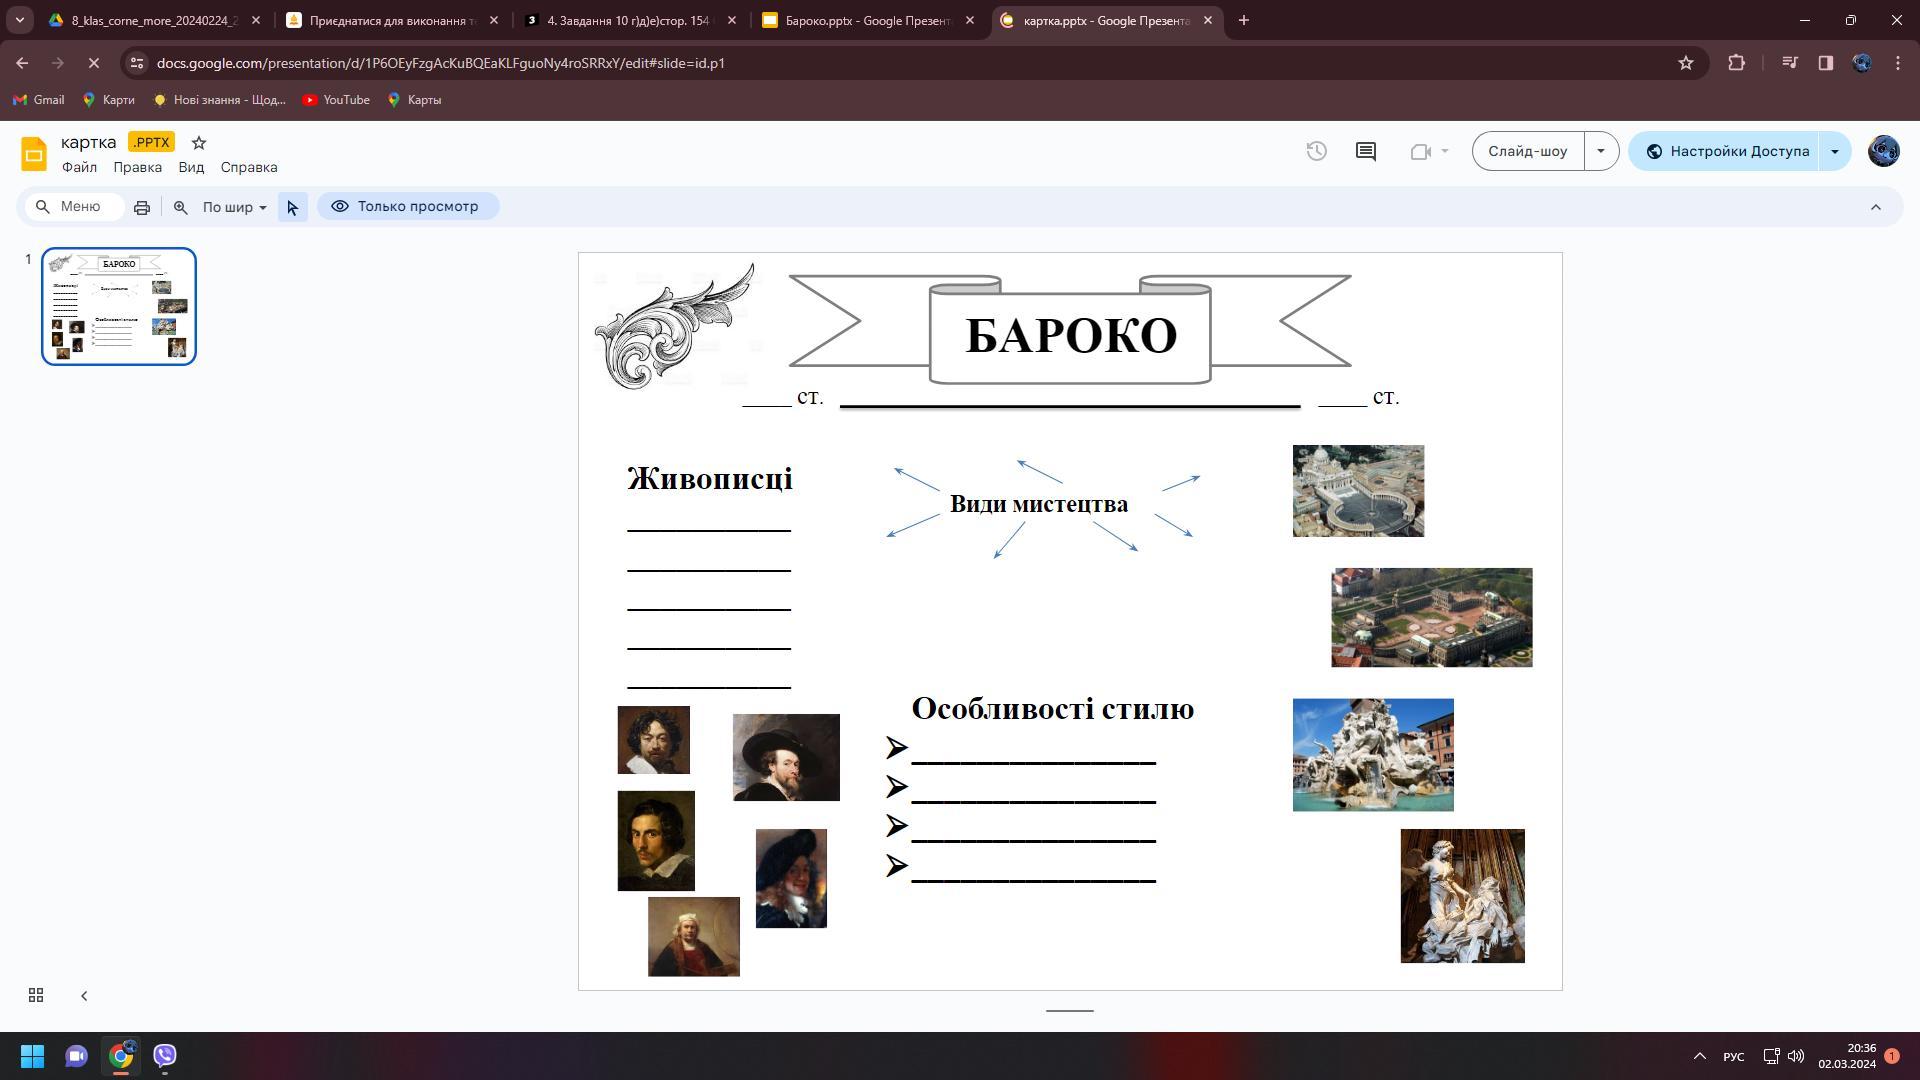Switch to 8_klas_corne_more tab
The width and height of the screenshot is (1920, 1080).
(x=154, y=20)
